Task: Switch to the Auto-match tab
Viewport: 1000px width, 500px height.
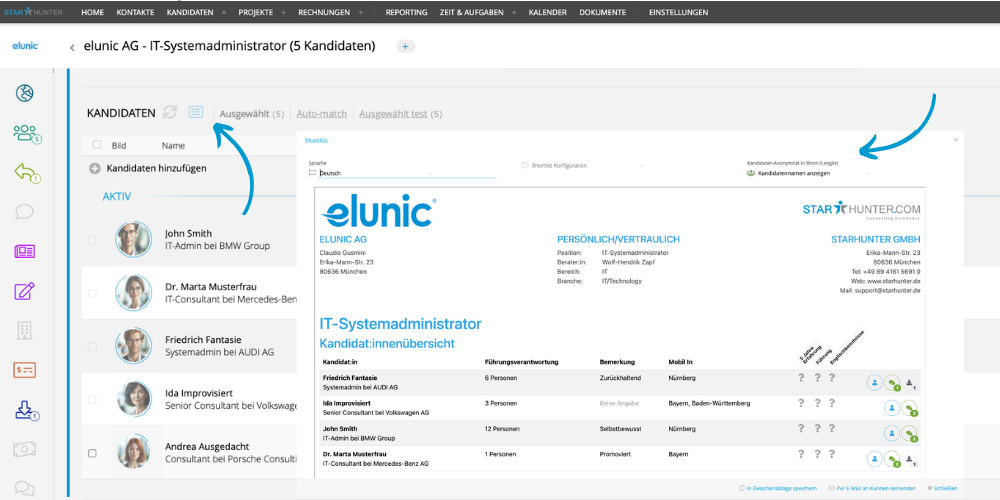Action: point(321,114)
